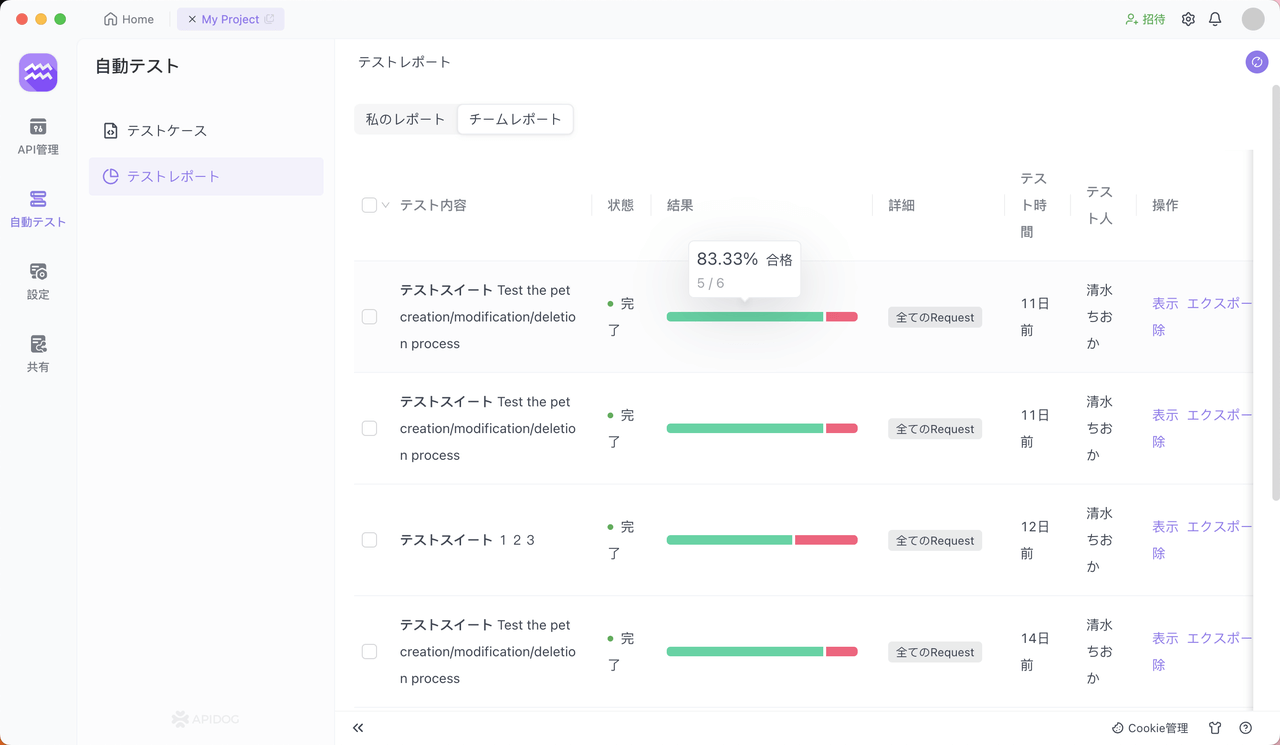Viewport: 1280px width, 745px height.
Task: Select テストレポート in the sidebar
Action: click(206, 176)
